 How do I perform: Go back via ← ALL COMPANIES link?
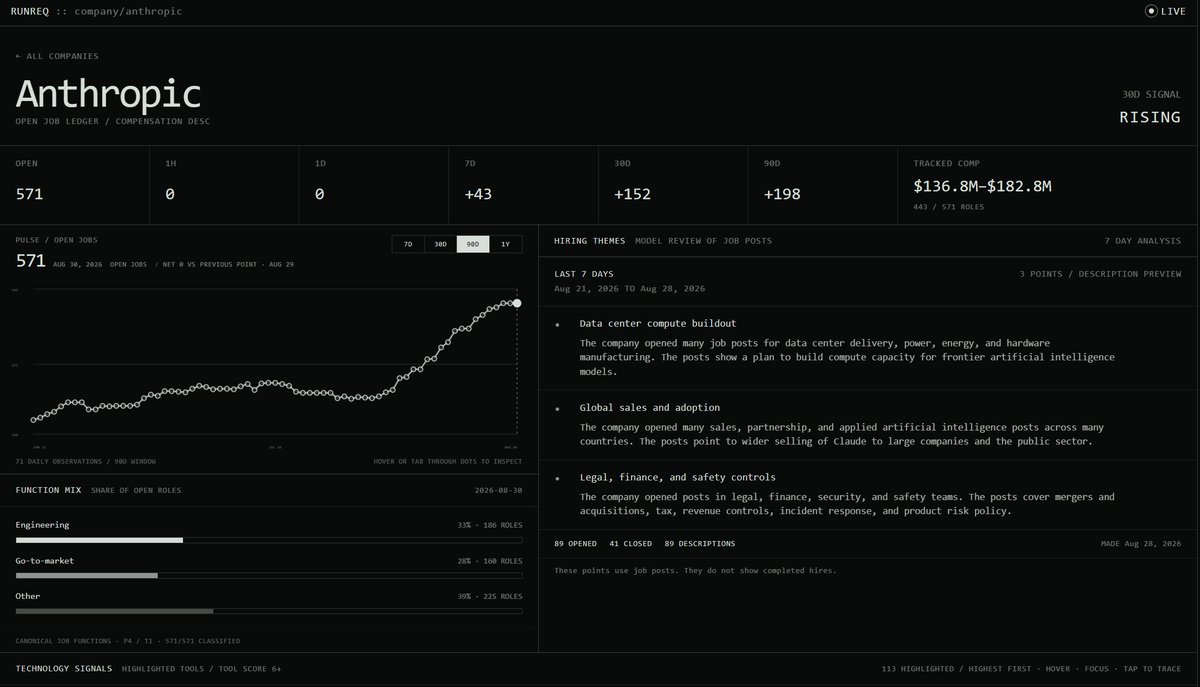click(57, 56)
